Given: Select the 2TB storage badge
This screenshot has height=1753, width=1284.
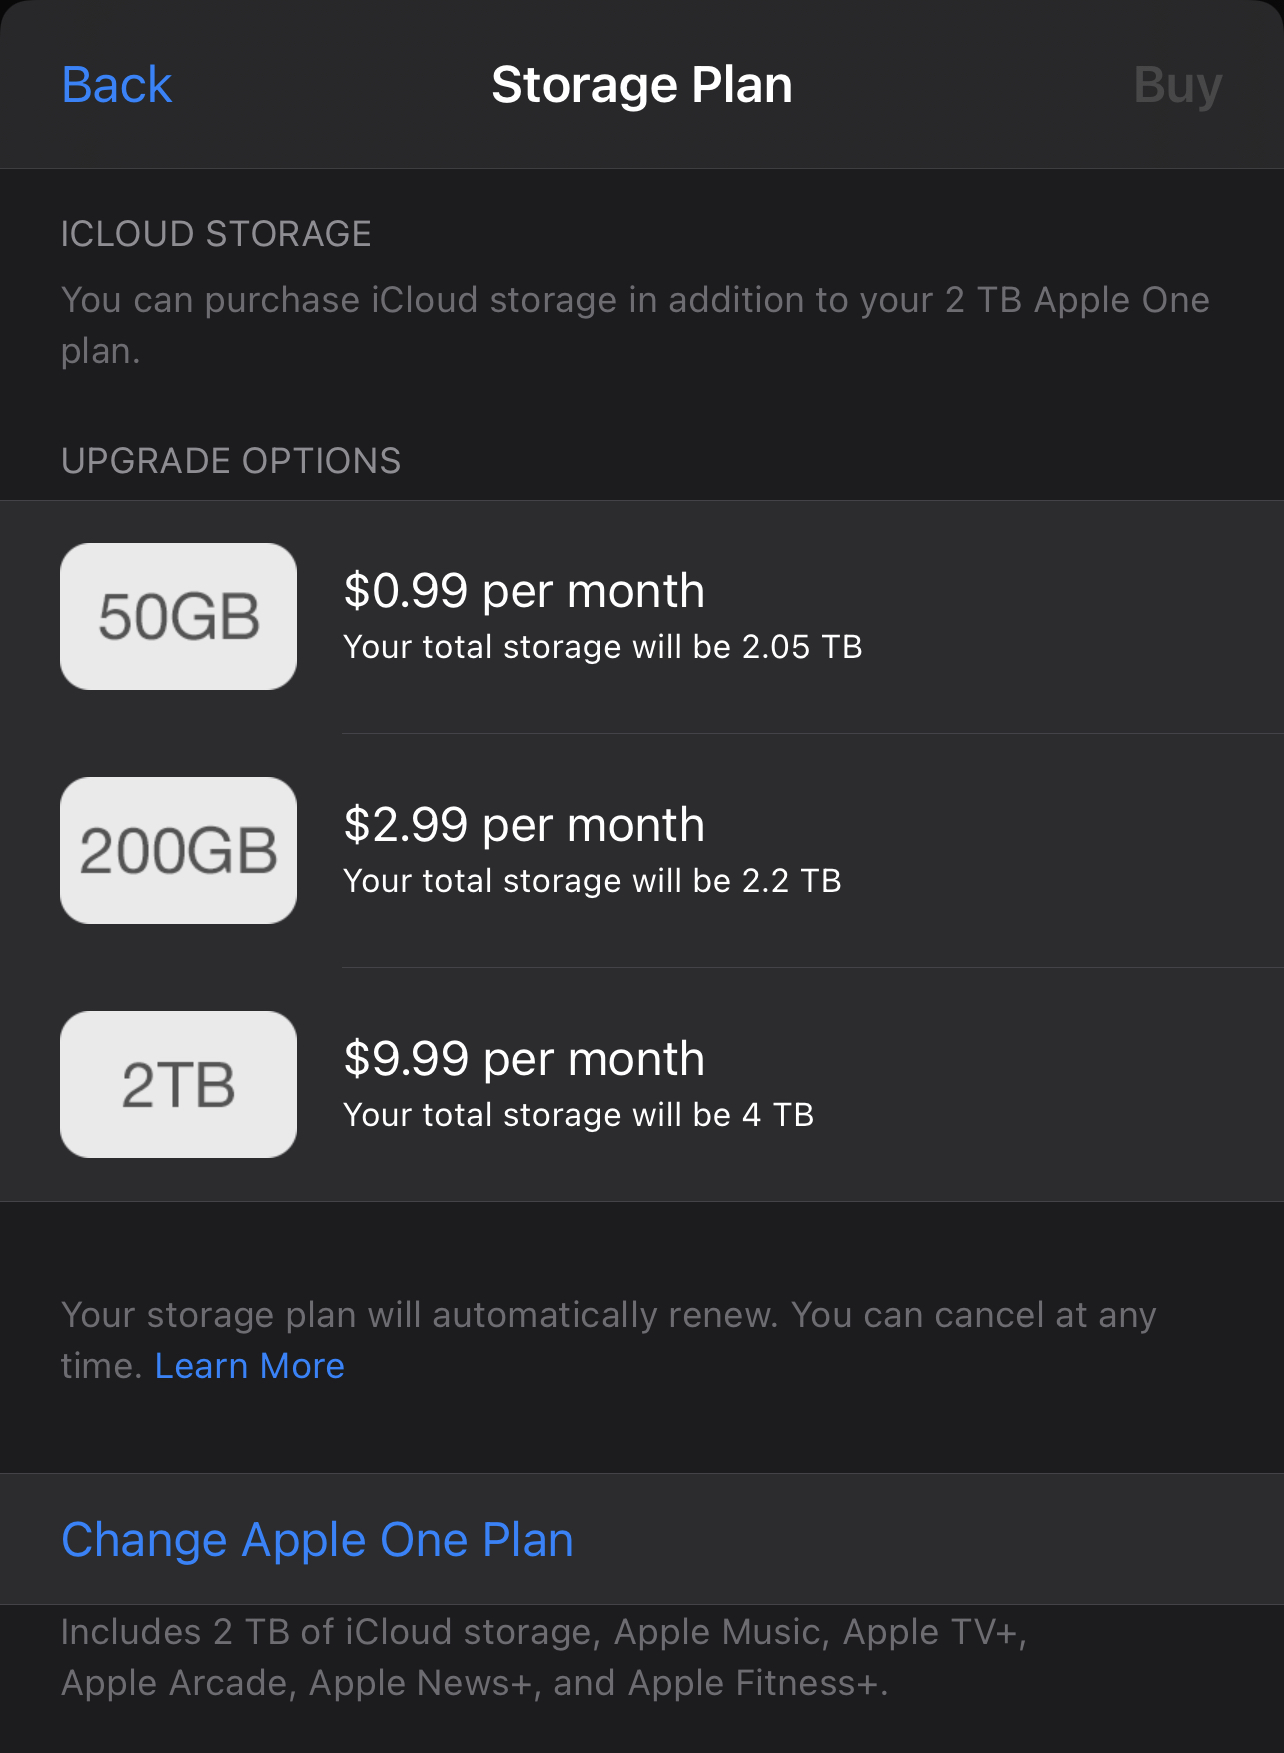Looking at the screenshot, I should click(178, 1084).
